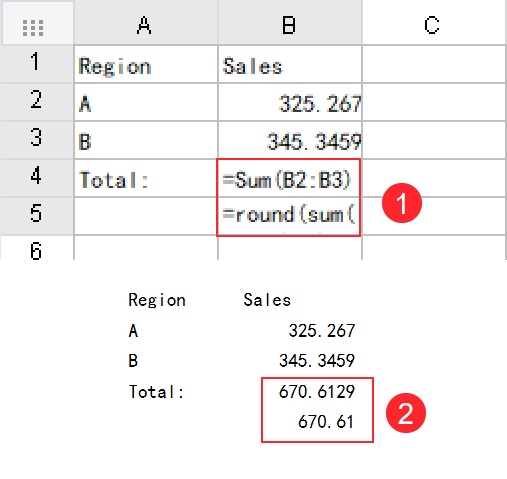Click the =round(sum( formula cell
The width and height of the screenshot is (507, 479).
(x=289, y=216)
